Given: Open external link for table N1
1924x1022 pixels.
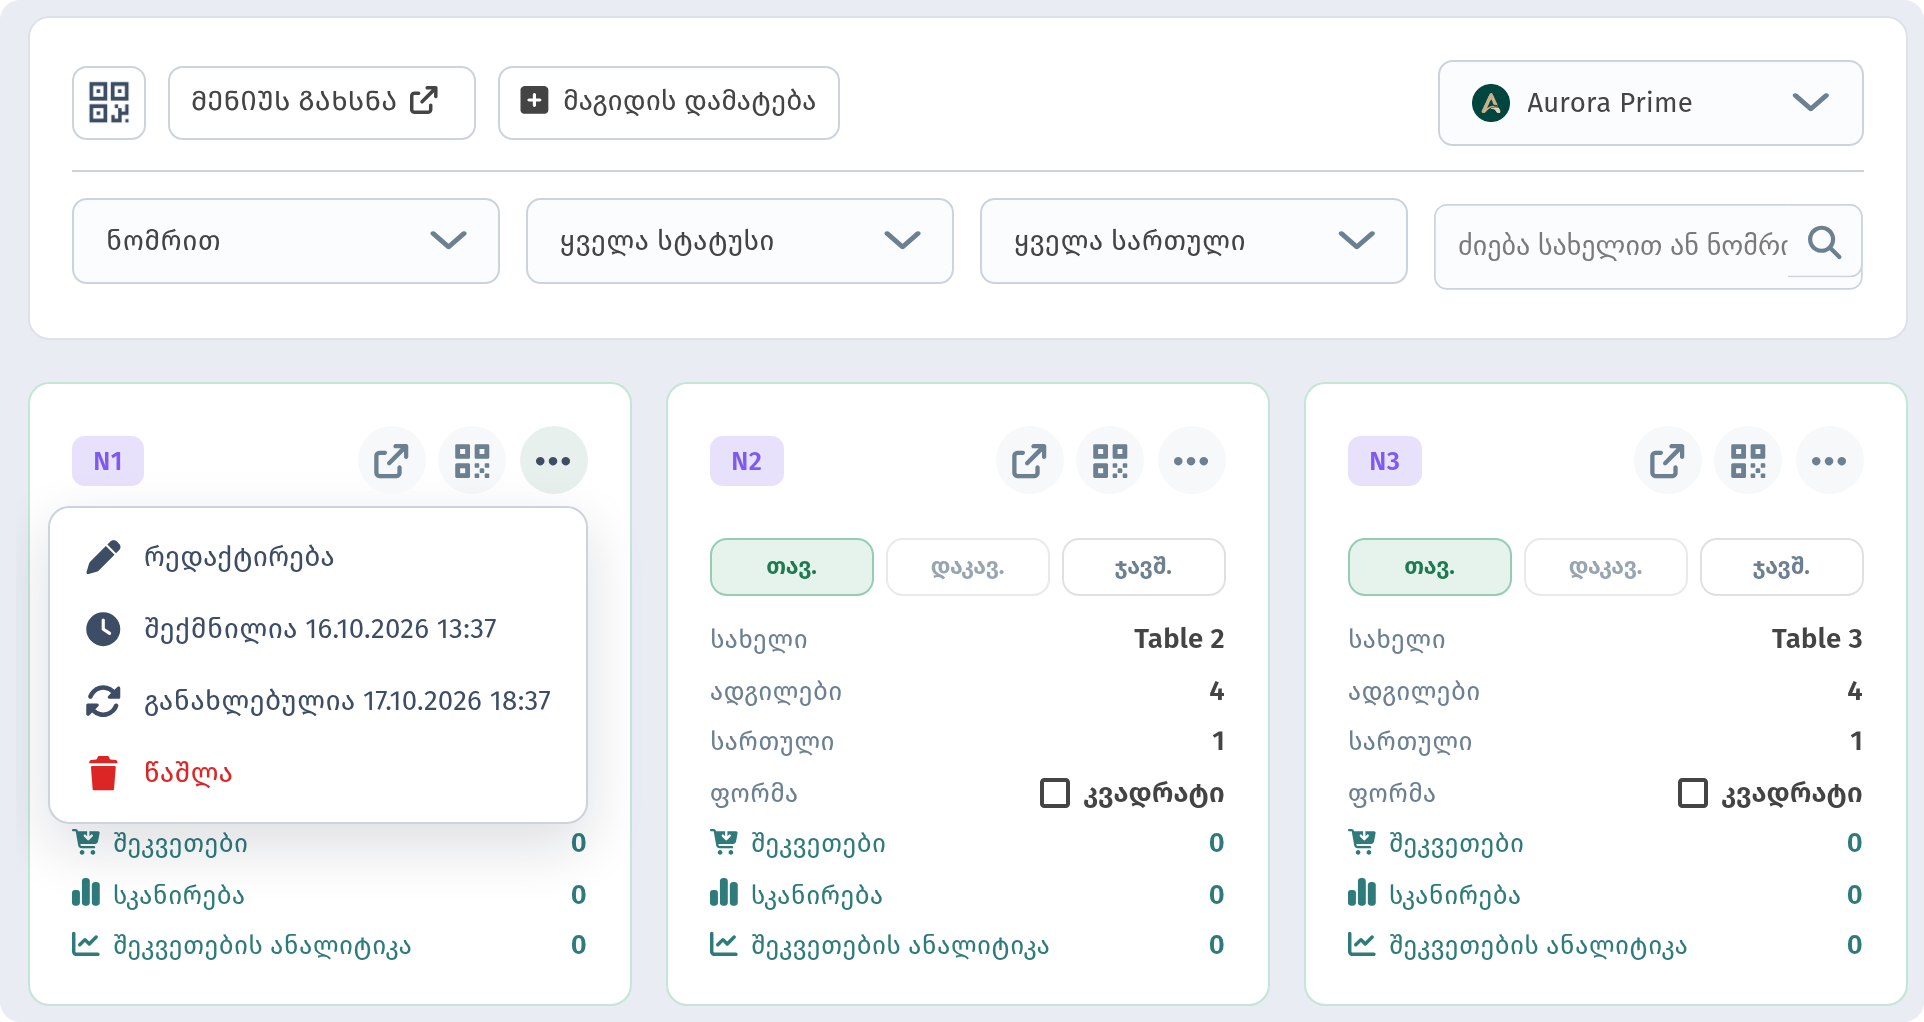Looking at the screenshot, I should pos(391,461).
